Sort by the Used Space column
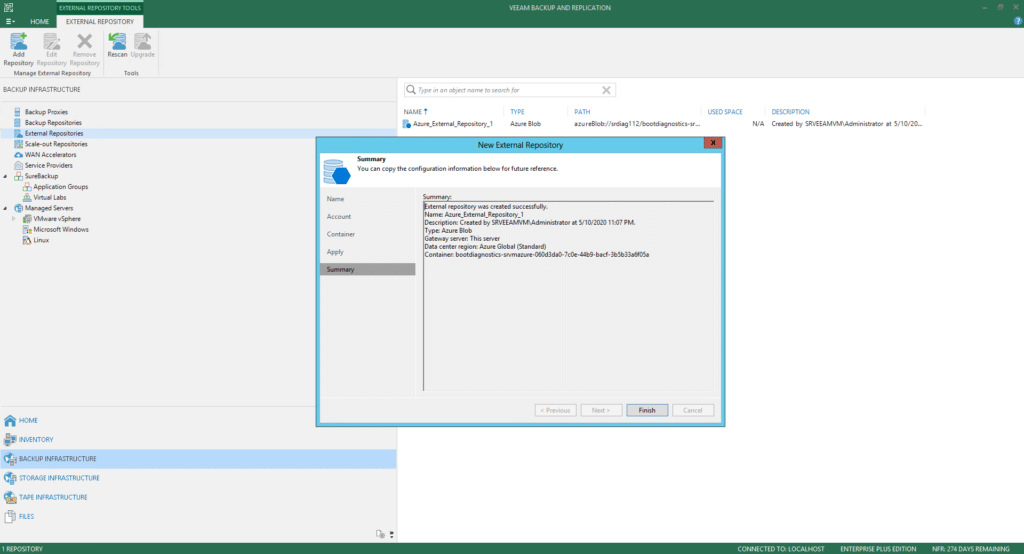The height and width of the screenshot is (554, 1024). [x=725, y=112]
